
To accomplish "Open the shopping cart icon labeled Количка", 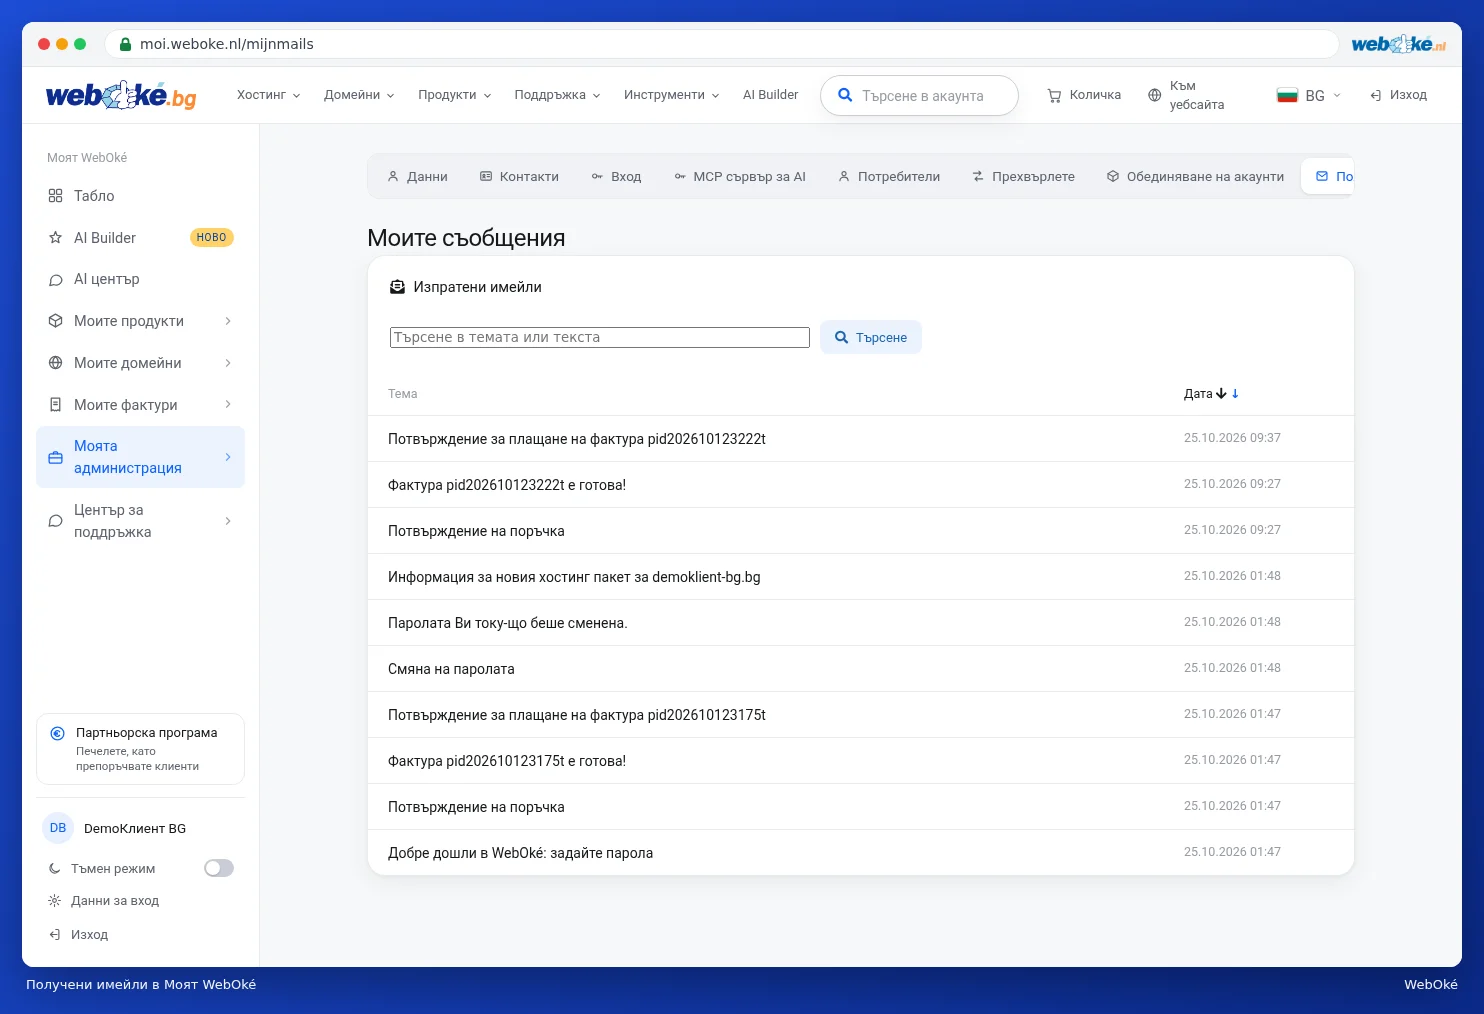I will tap(1054, 95).
